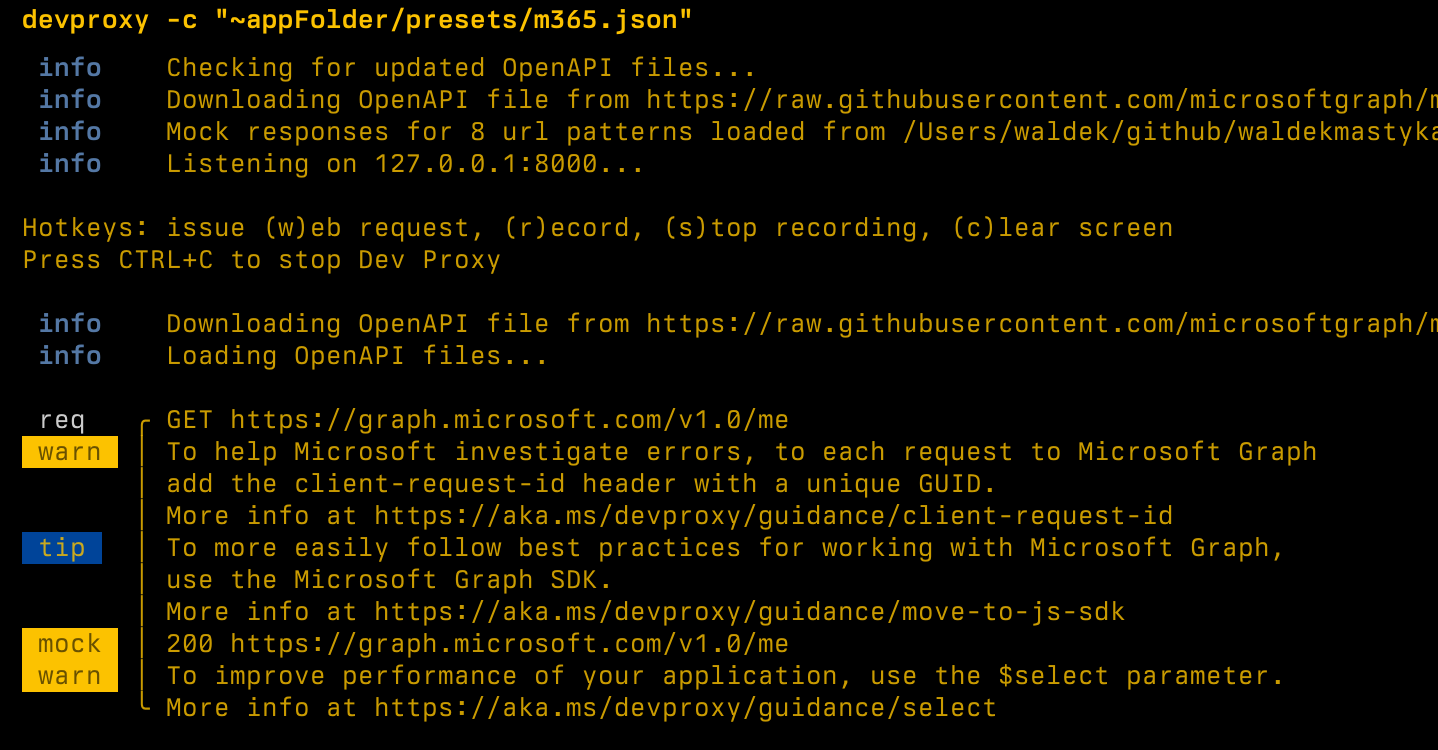Screen dimensions: 1438x750
Task: Click the info badge on the Listening line
Action: [x=69, y=163]
